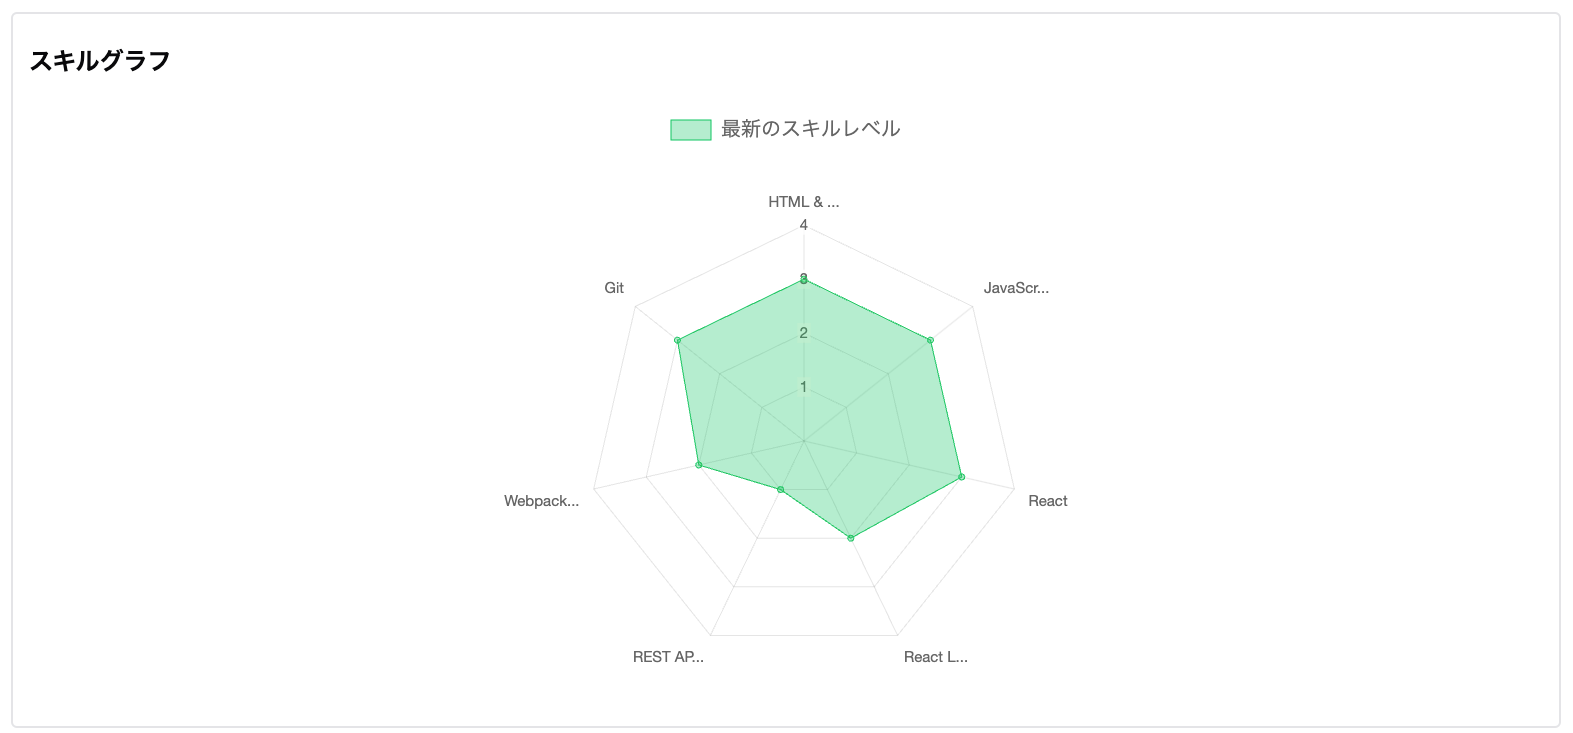Click the Webpack data point marker

pyautogui.click(x=698, y=465)
